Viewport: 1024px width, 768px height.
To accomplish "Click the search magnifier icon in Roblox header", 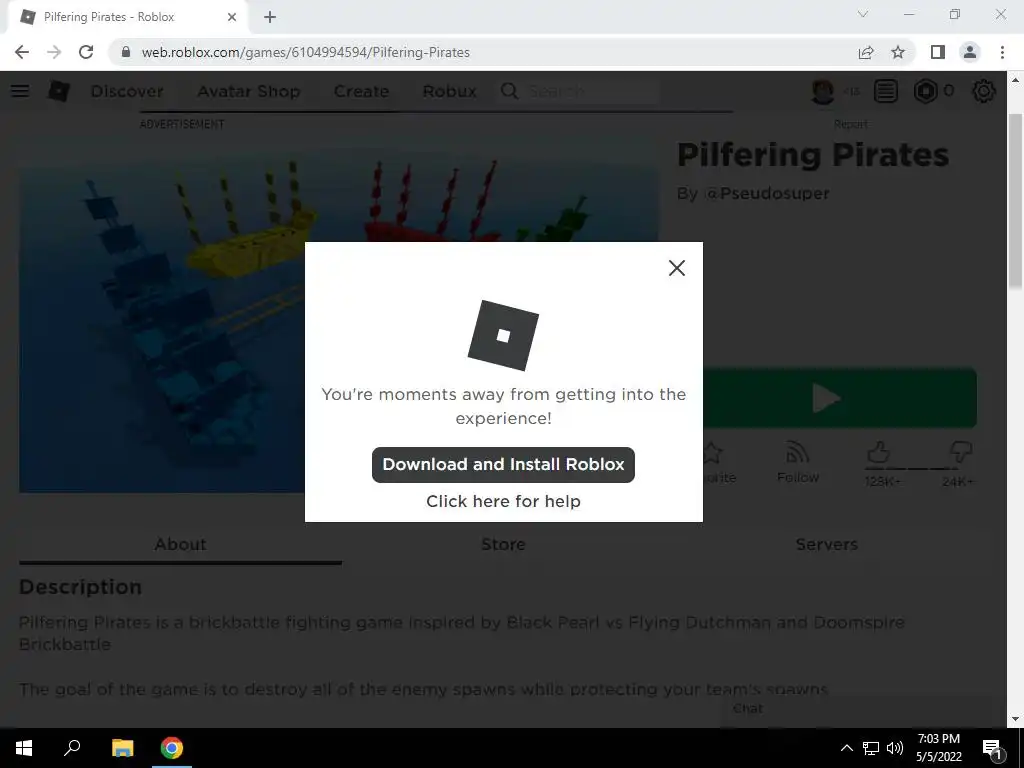I will [x=509, y=91].
